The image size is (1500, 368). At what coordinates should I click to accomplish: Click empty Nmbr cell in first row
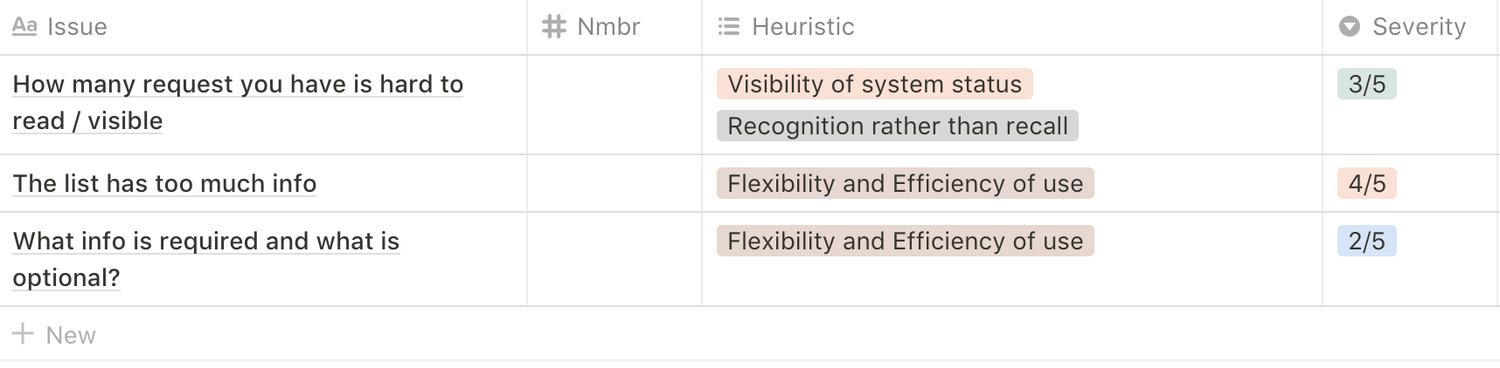pos(614,105)
